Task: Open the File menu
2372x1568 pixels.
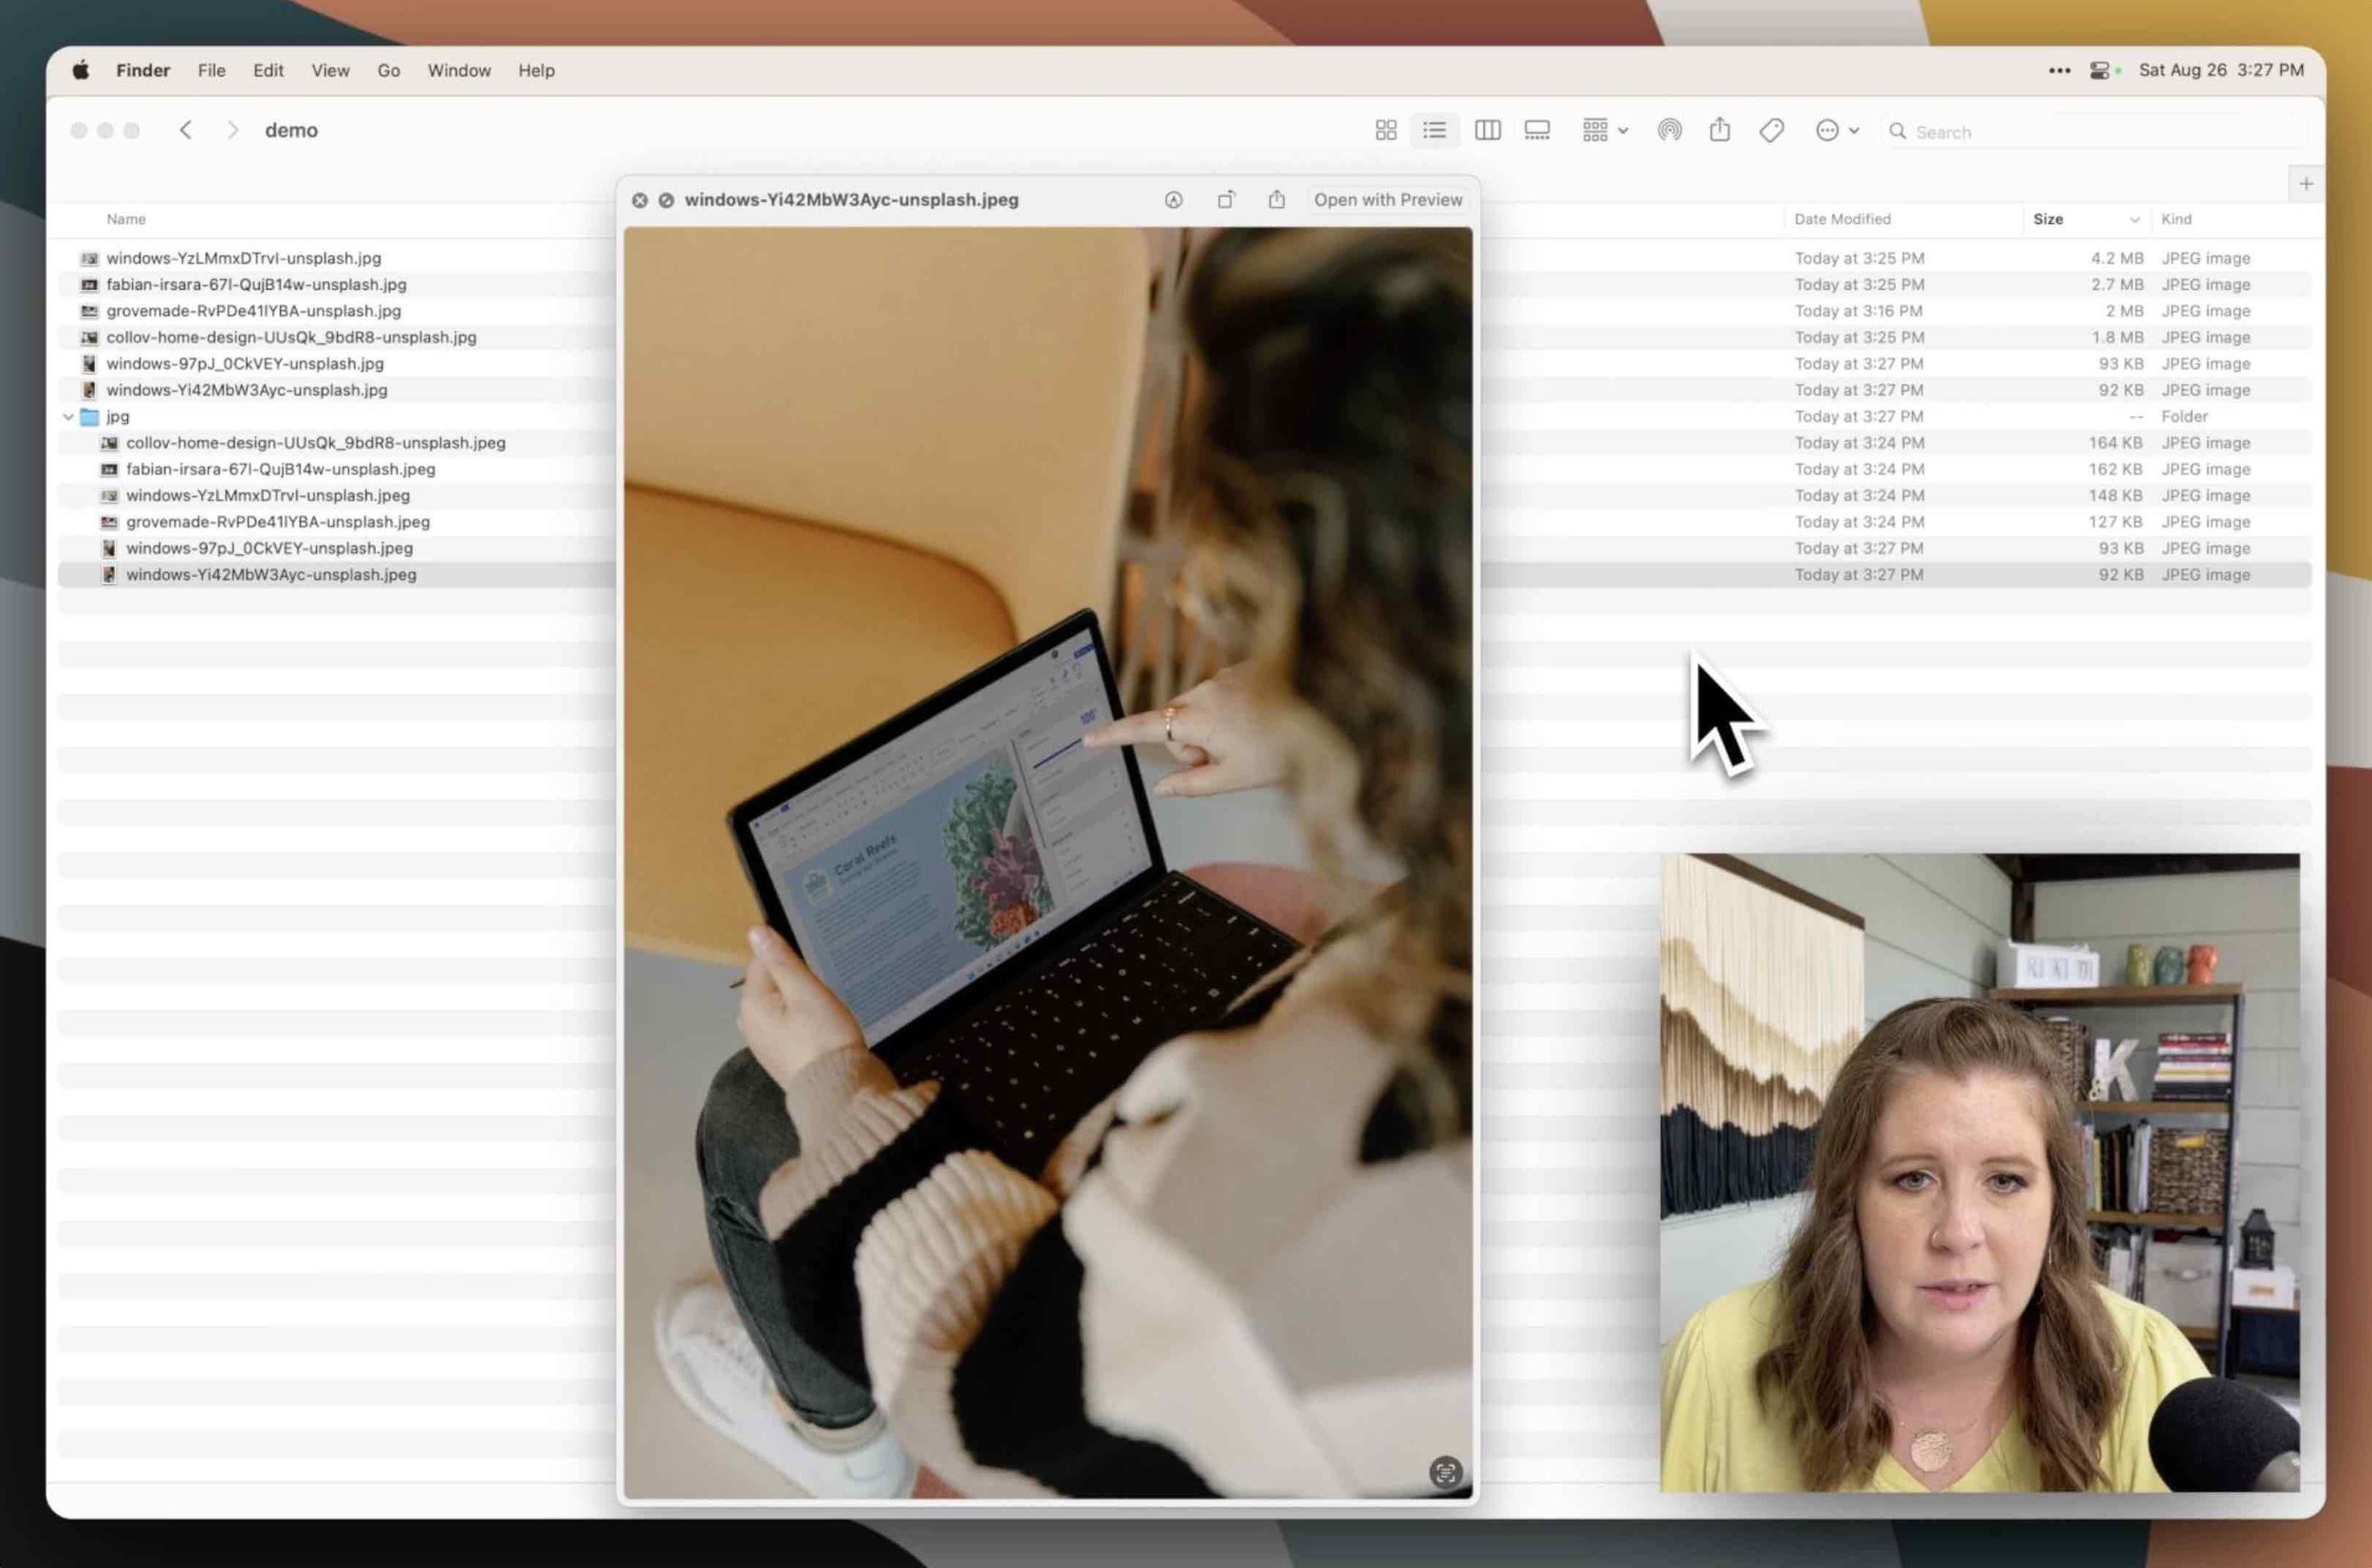Action: tap(211, 70)
